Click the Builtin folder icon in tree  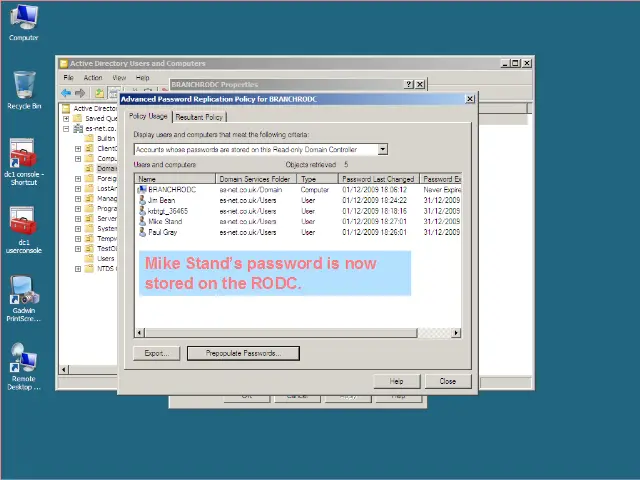coord(89,138)
